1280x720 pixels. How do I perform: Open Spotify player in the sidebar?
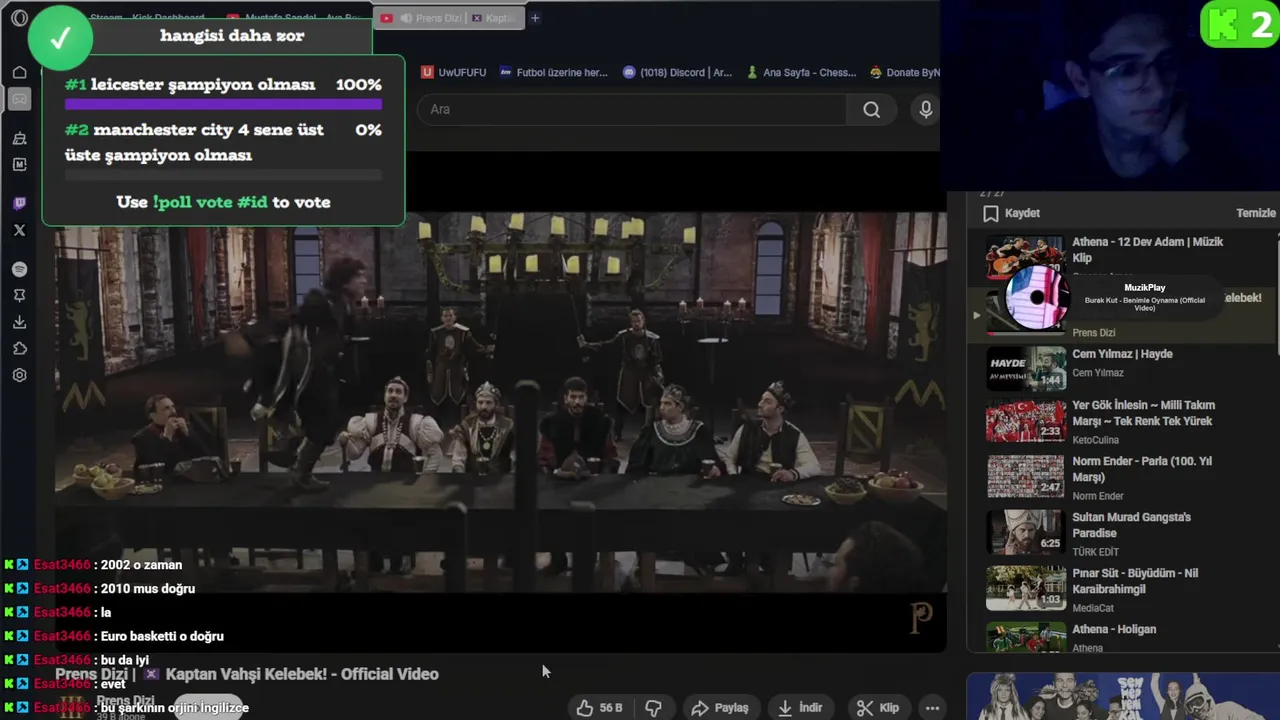pos(19,269)
